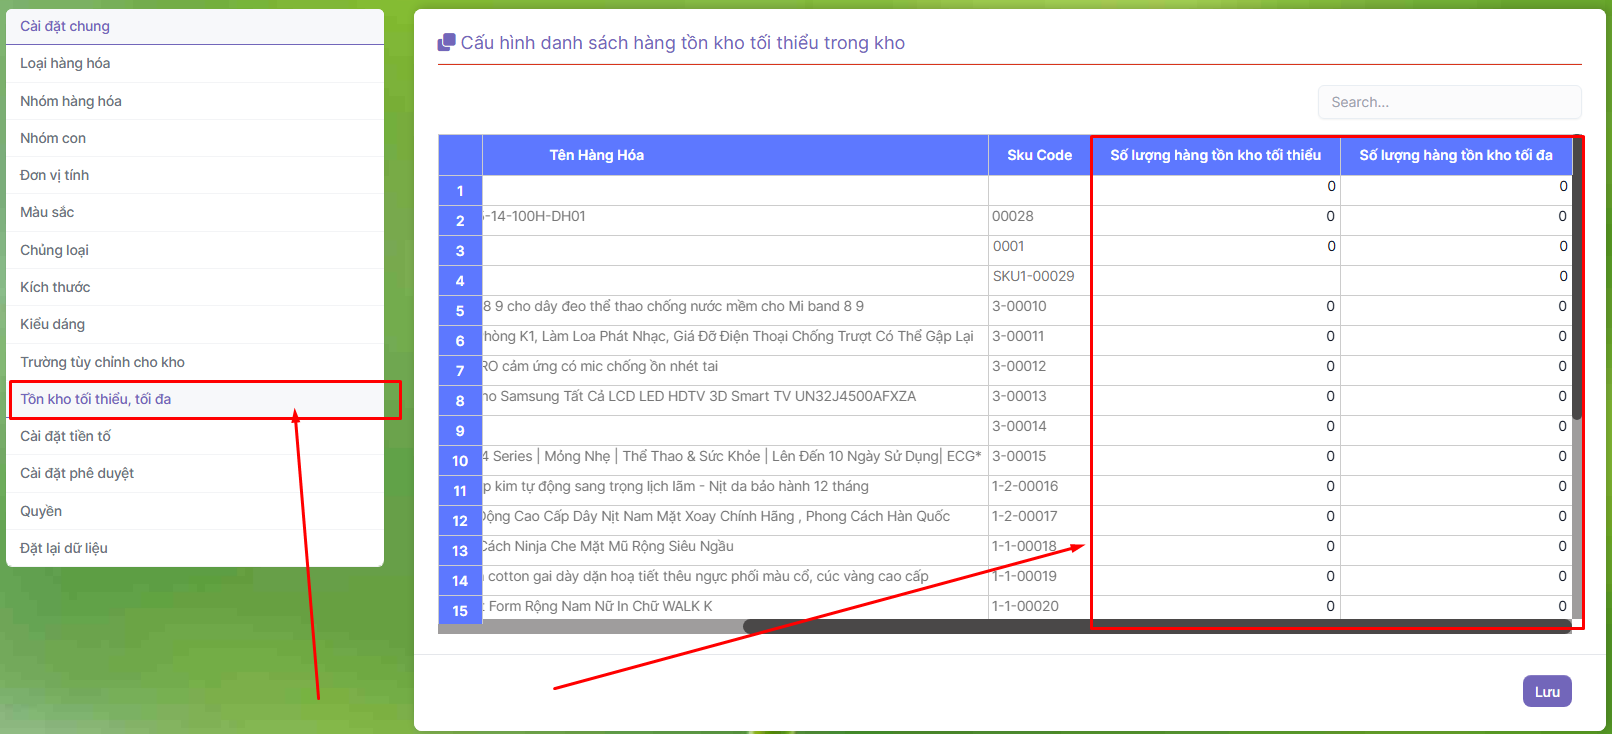Select Đơn vị tính in sidebar
The image size is (1612, 734).
coord(55,175)
